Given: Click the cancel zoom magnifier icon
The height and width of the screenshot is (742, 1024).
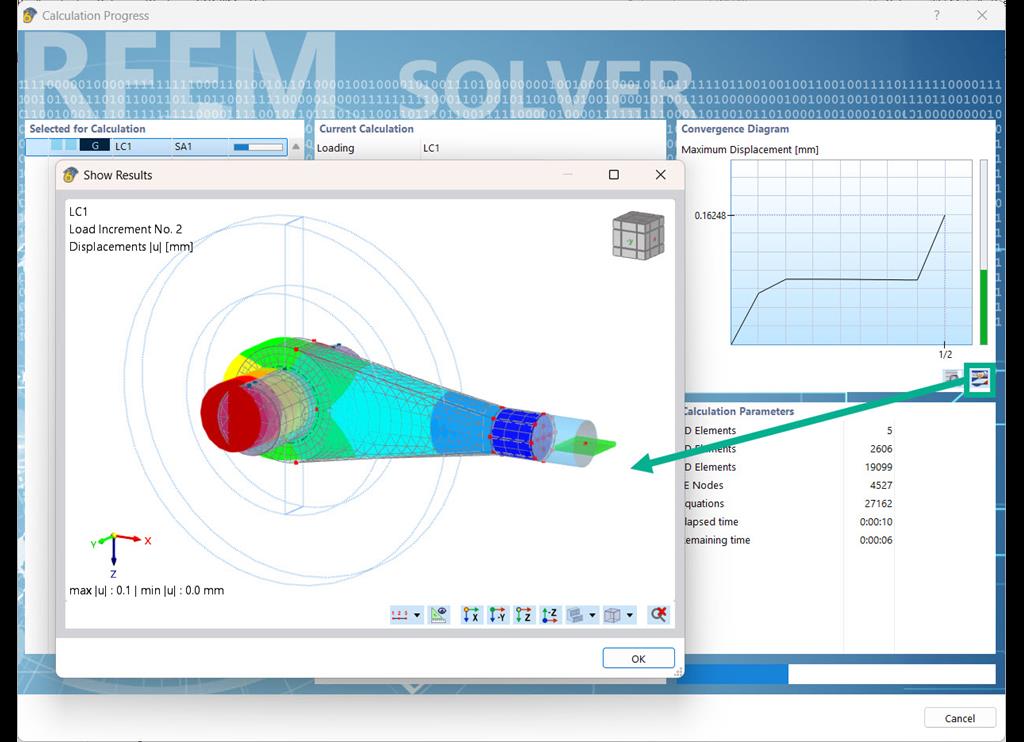Looking at the screenshot, I should pyautogui.click(x=658, y=615).
